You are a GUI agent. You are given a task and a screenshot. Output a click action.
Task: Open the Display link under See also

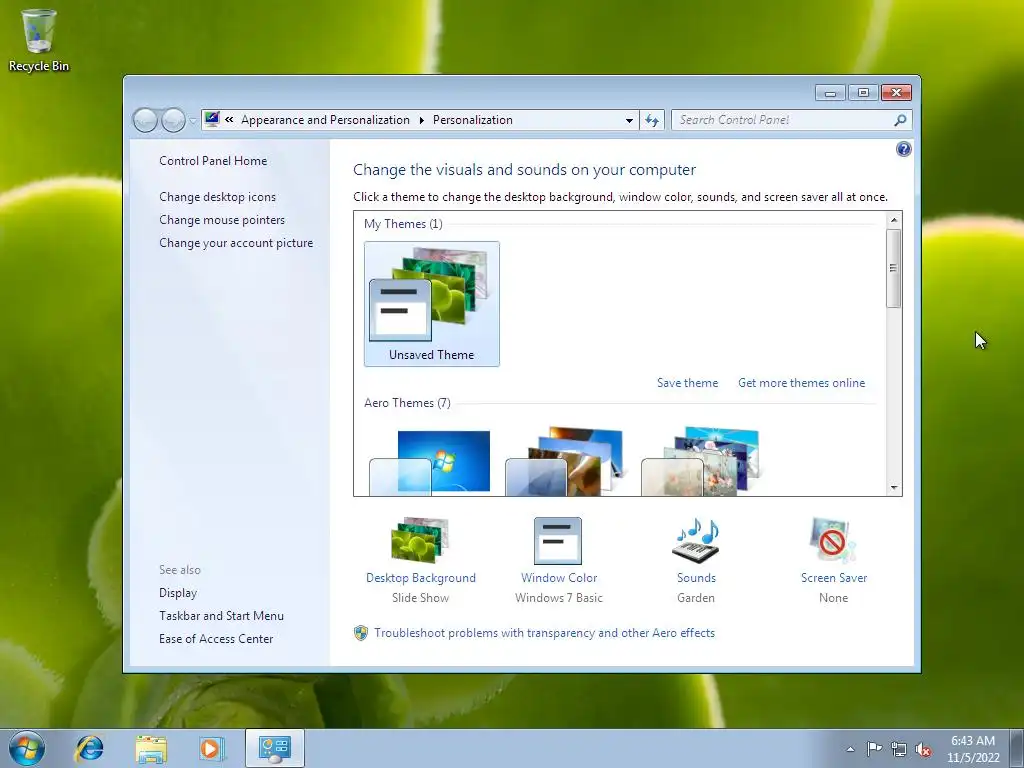coord(178,593)
